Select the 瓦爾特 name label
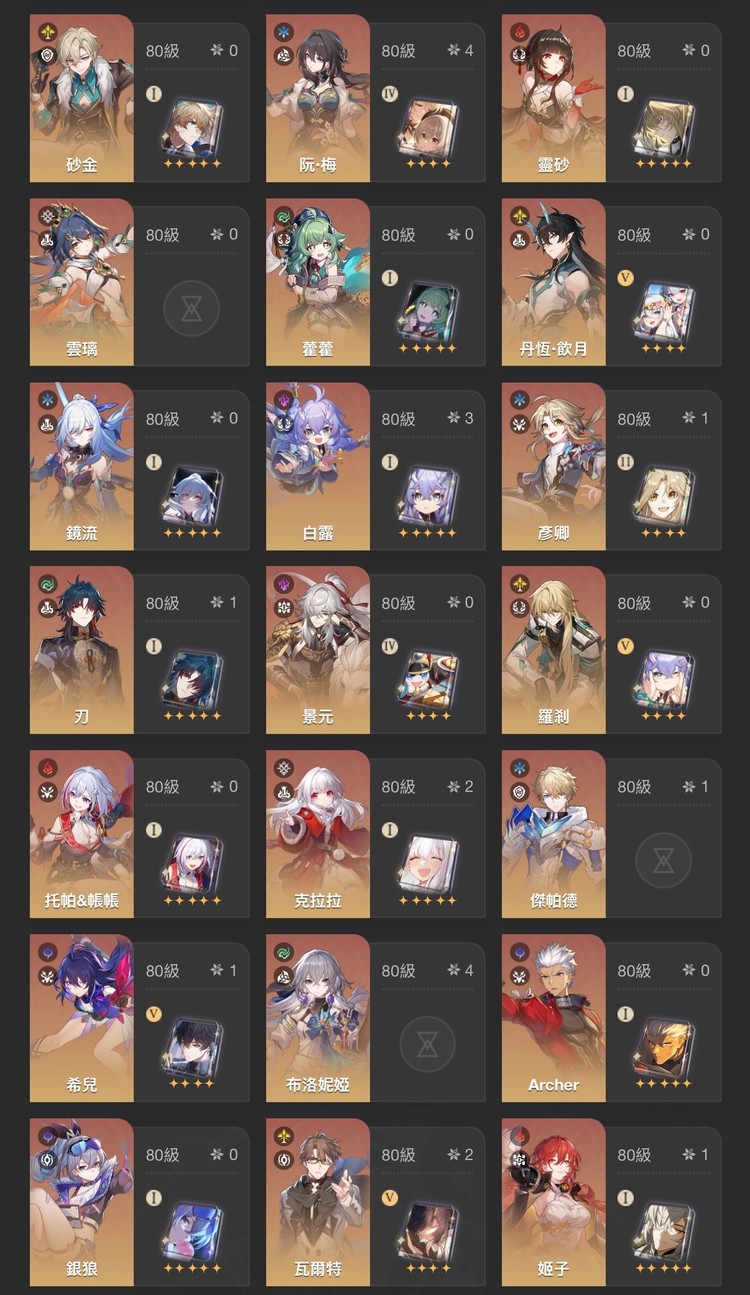Image resolution: width=750 pixels, height=1295 pixels. (317, 1269)
